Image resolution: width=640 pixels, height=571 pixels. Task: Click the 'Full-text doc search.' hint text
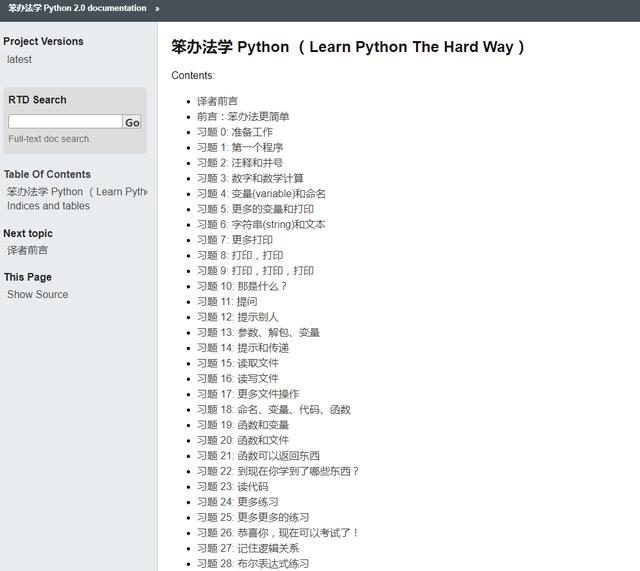(x=49, y=139)
